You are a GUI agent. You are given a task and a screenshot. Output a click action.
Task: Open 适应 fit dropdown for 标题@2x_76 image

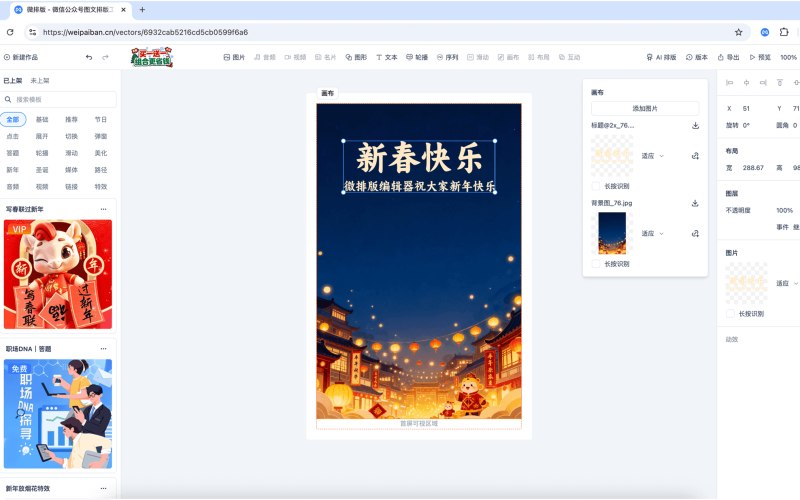pos(653,156)
